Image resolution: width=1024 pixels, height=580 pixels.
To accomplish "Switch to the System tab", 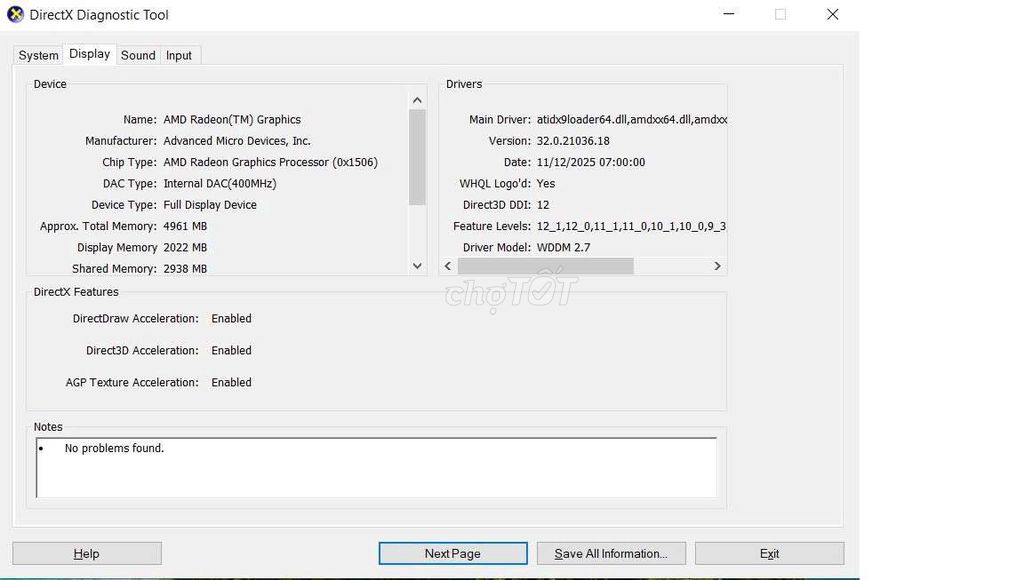I will pos(39,56).
